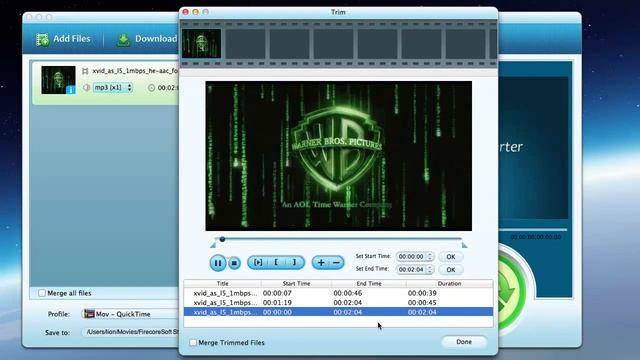This screenshot has height=360, width=640.
Task: Click the film clip icon before filename
Action: coord(85,71)
